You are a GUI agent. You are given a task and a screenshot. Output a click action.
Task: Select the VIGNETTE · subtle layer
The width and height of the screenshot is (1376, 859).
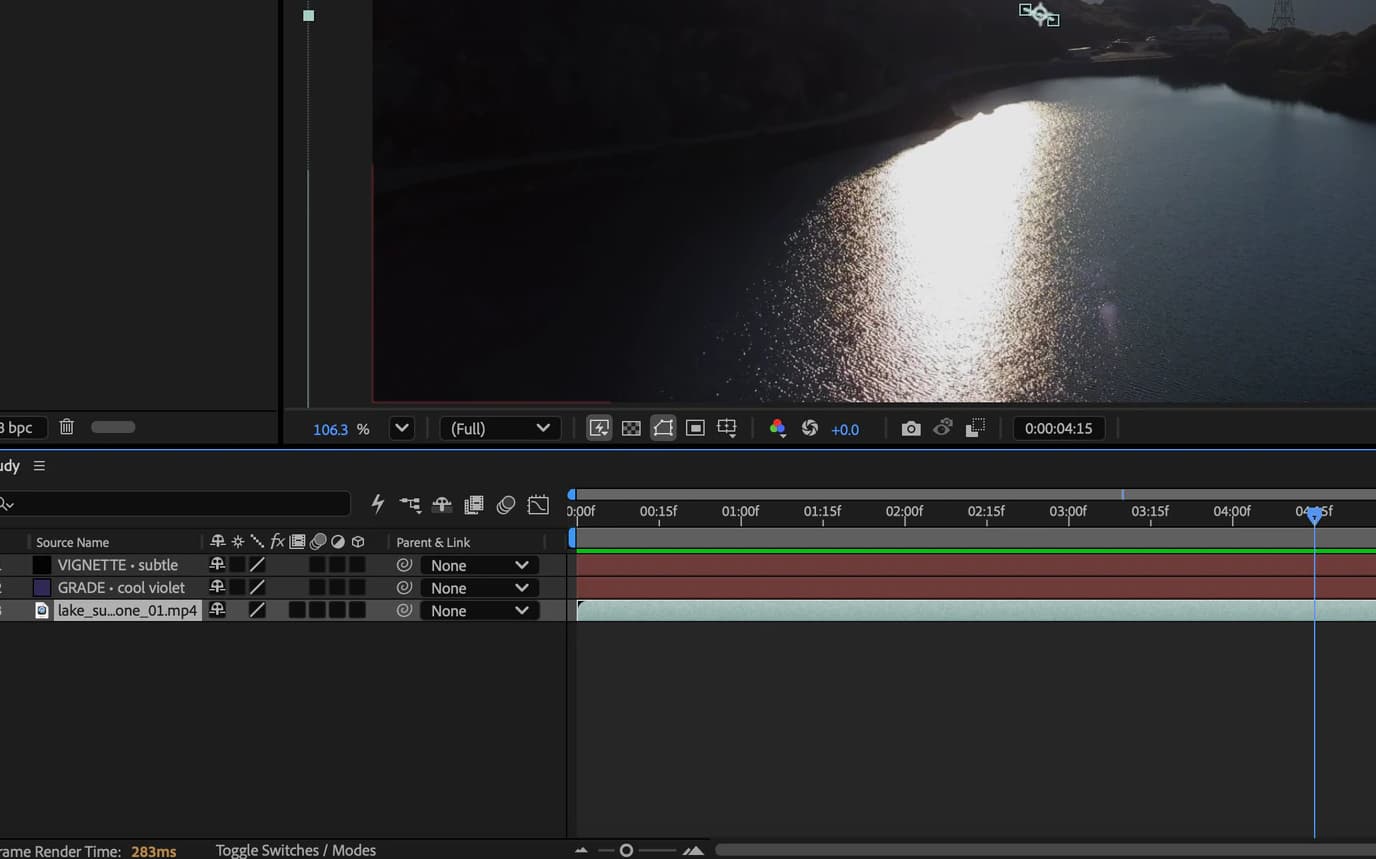coord(118,565)
